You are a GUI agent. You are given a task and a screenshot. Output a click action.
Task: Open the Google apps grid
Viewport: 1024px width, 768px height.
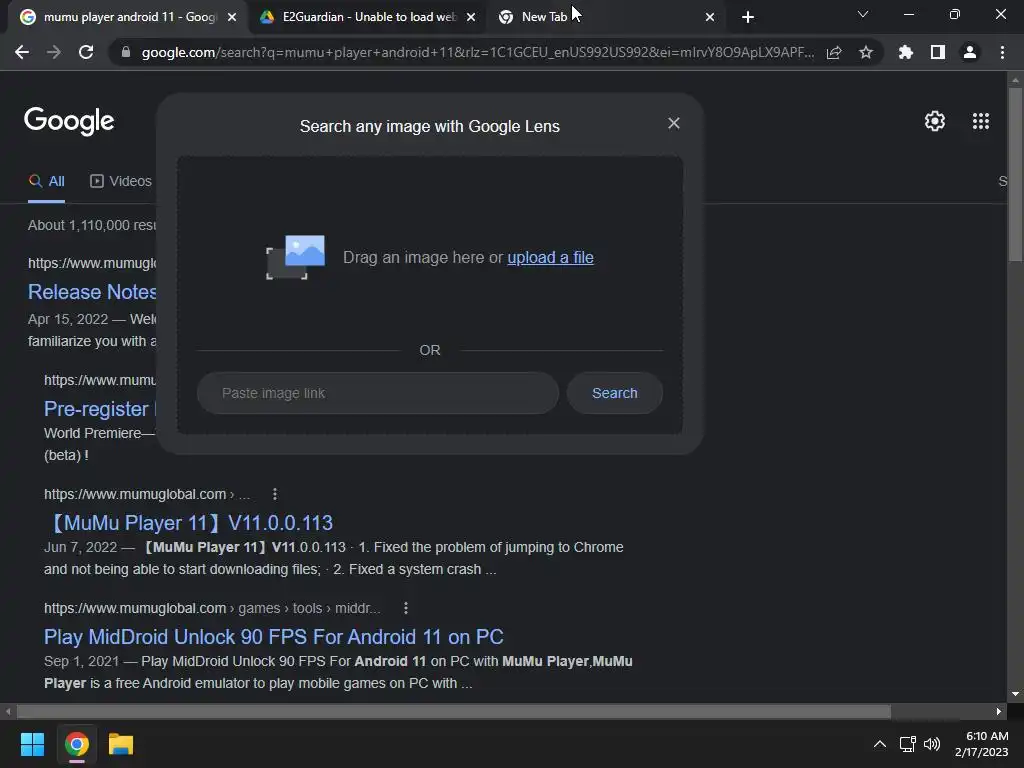click(x=981, y=121)
